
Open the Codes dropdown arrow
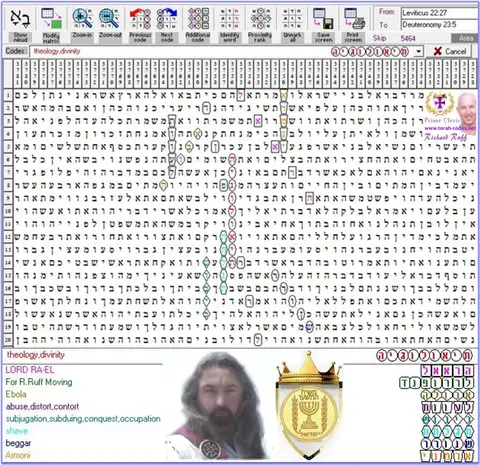418,52
